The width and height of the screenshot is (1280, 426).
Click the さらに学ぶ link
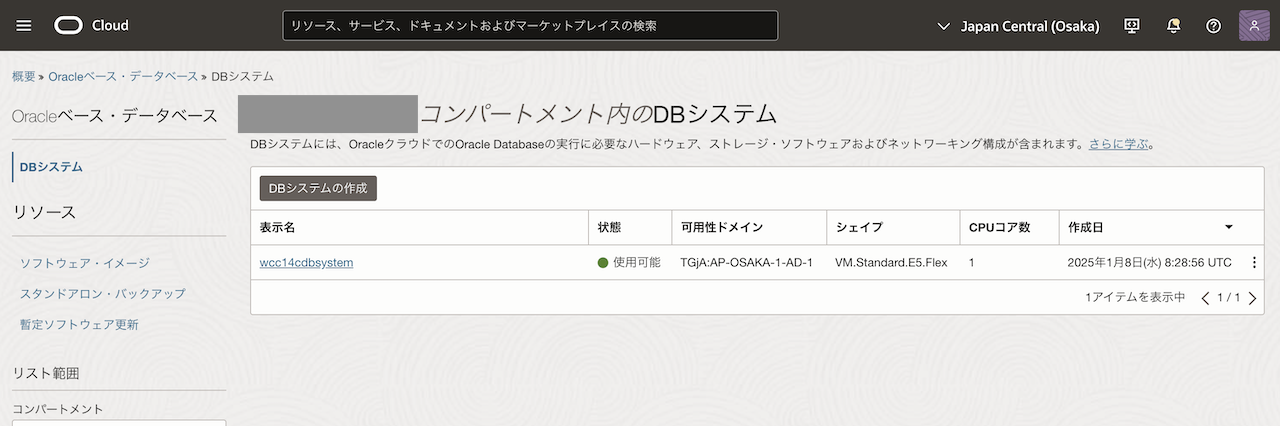point(1119,144)
